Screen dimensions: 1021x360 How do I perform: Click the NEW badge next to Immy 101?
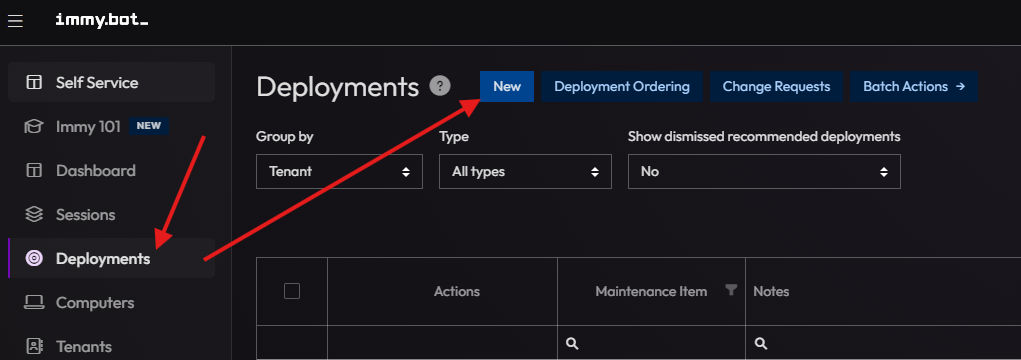pyautogui.click(x=148, y=126)
